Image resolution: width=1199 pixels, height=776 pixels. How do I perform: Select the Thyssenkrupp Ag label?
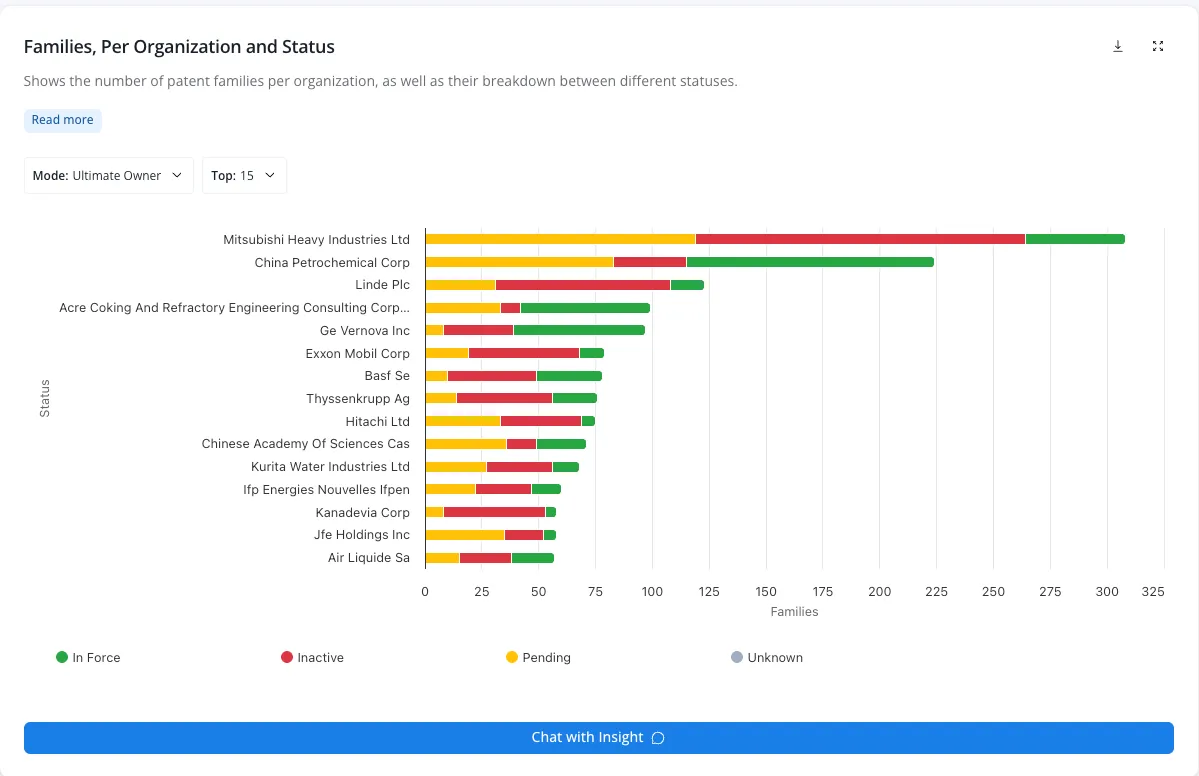tap(358, 398)
